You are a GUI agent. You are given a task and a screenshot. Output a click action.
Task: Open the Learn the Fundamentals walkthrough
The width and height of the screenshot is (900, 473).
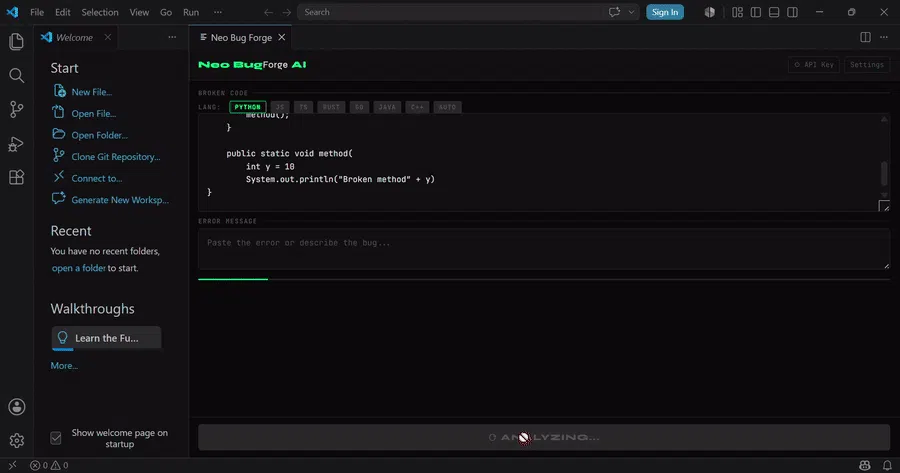coord(106,338)
